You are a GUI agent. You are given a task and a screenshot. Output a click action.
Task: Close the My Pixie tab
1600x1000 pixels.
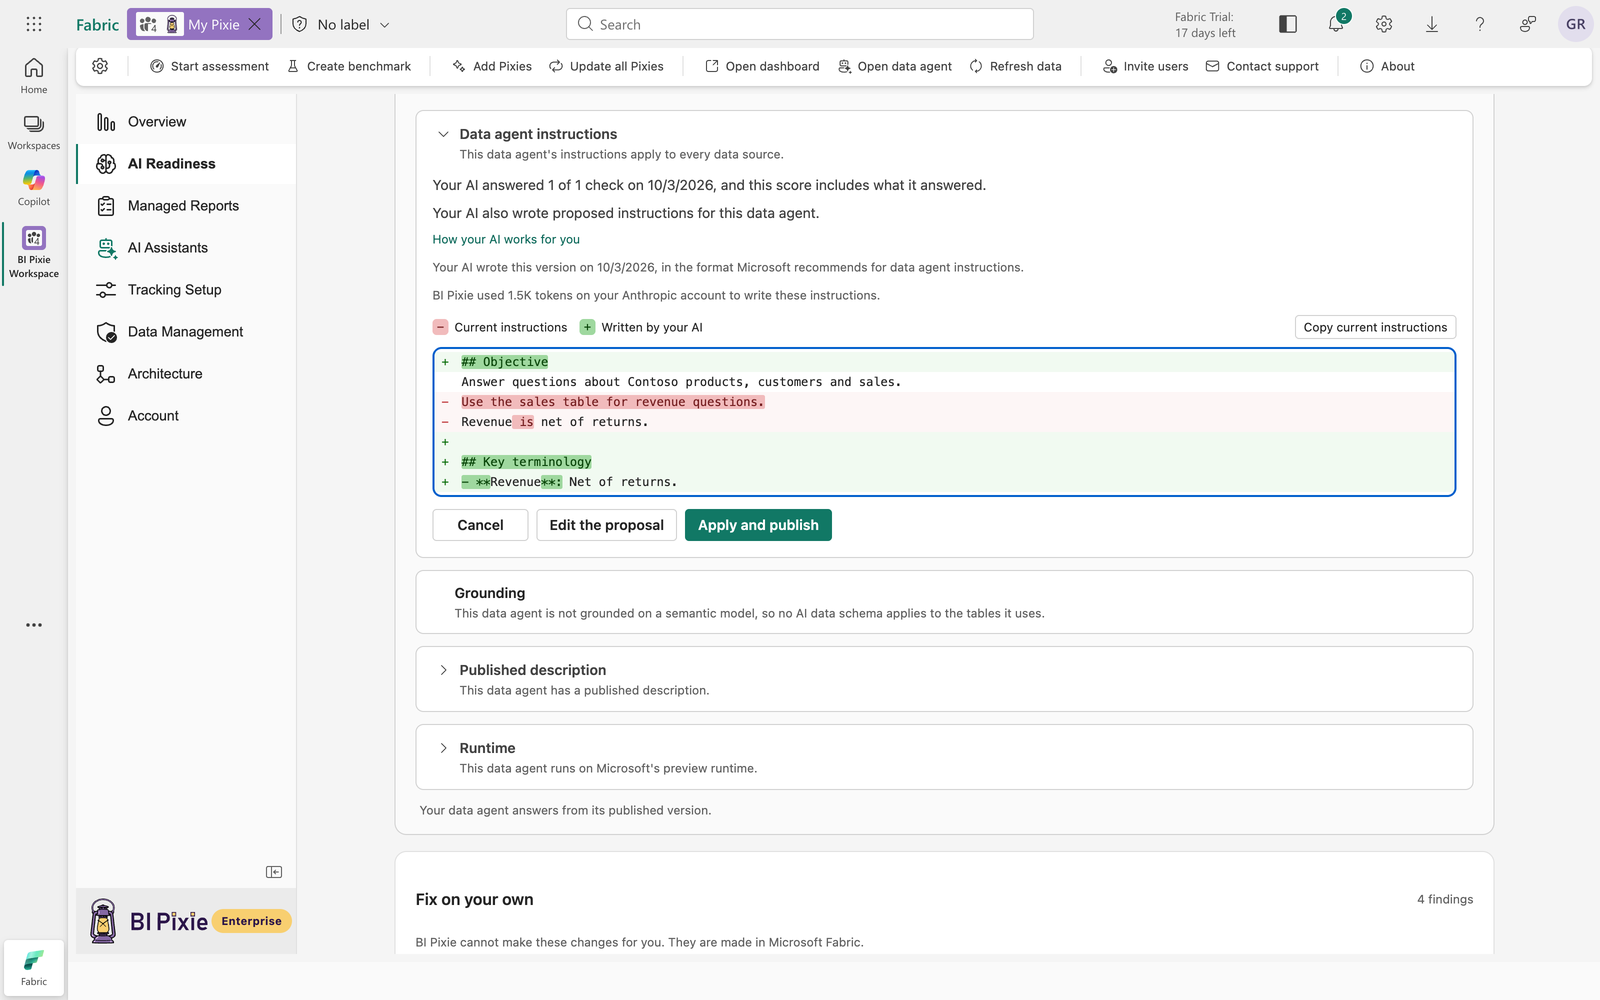click(x=255, y=24)
